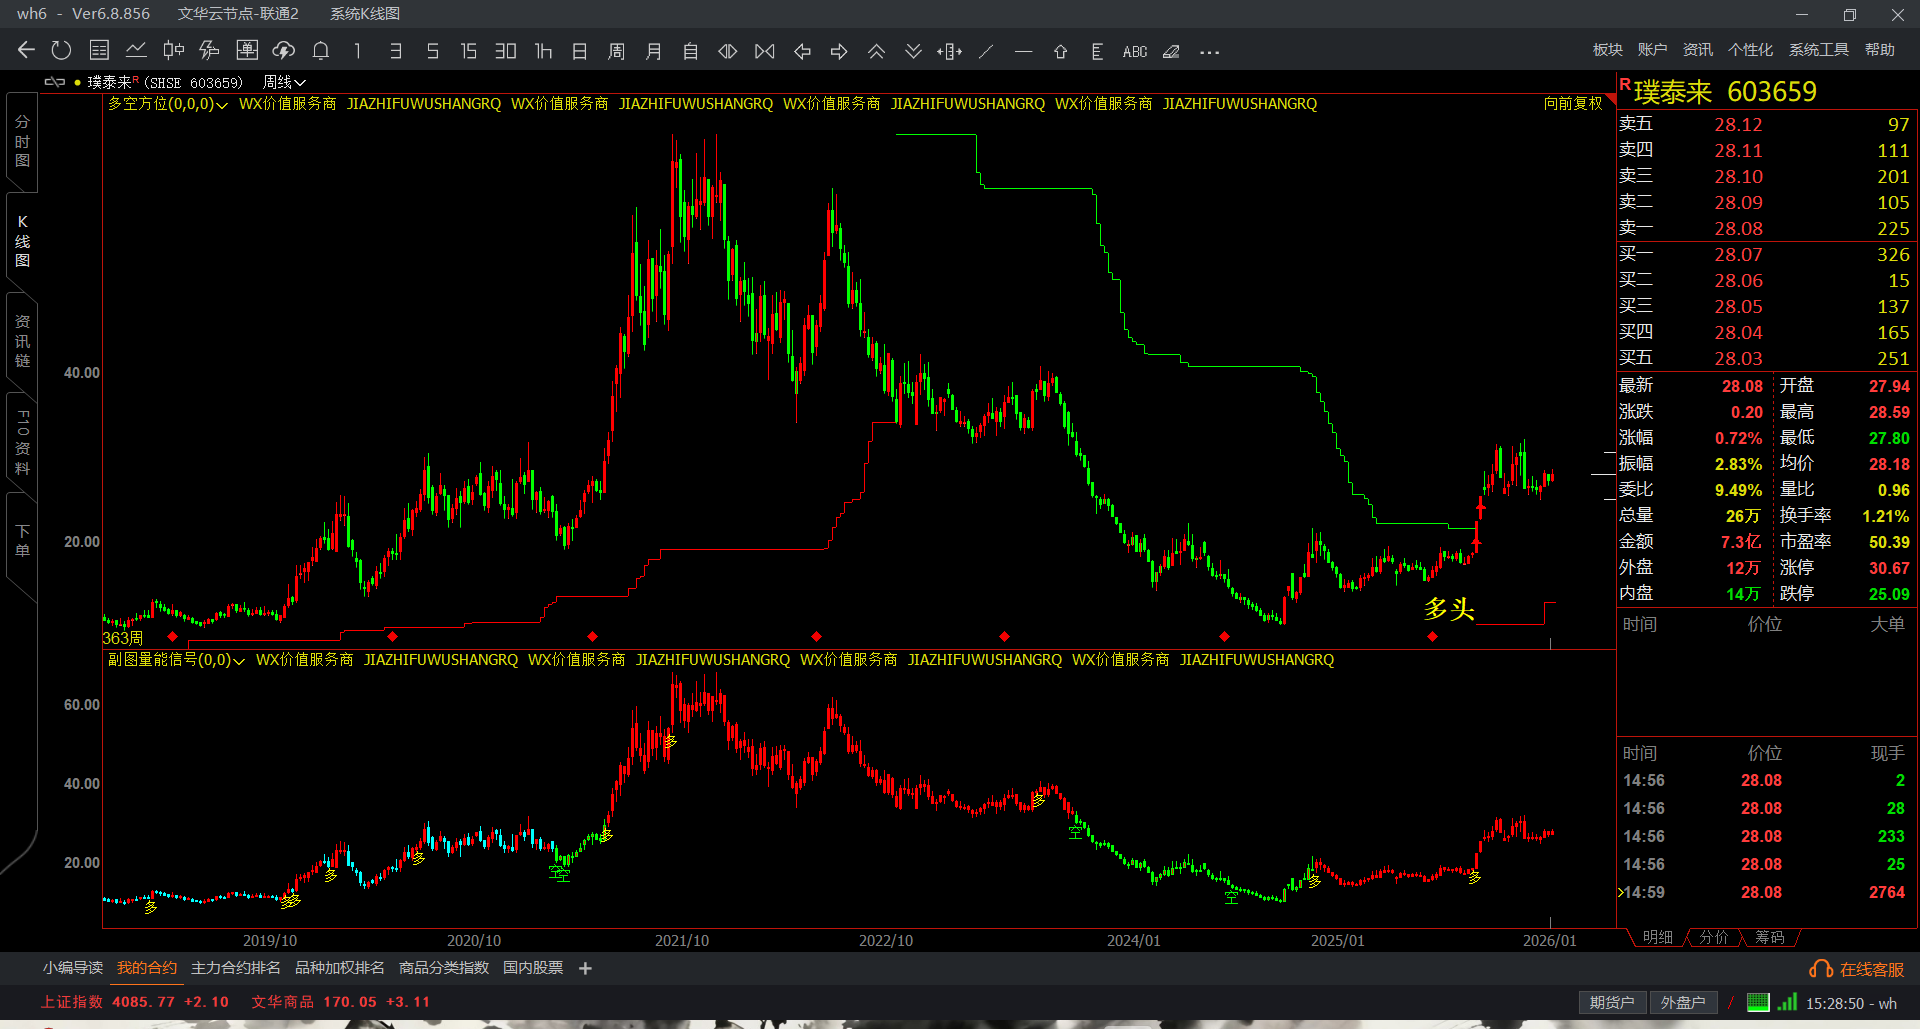The image size is (1920, 1029).
Task: Open the 资讯 menu
Action: (1698, 50)
